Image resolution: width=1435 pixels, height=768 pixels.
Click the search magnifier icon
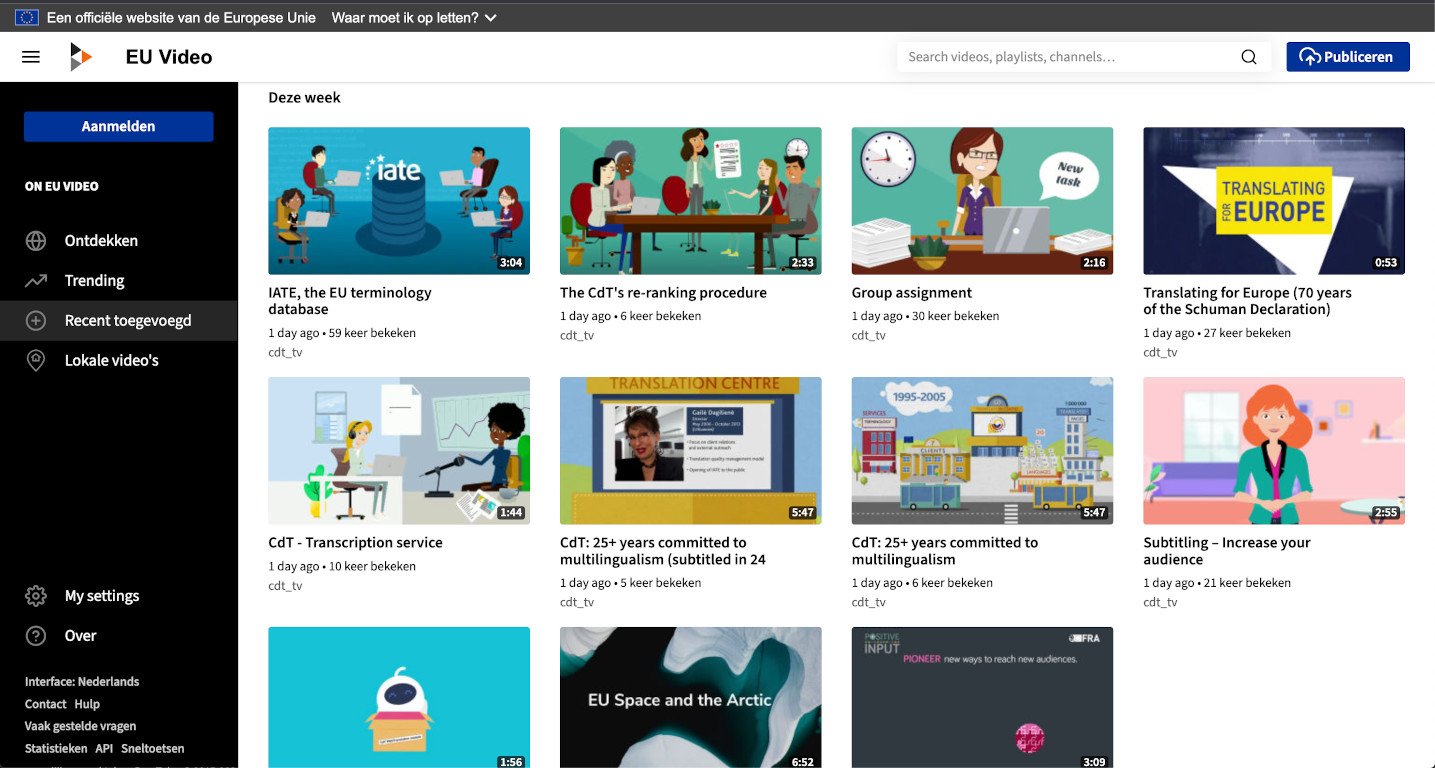pyautogui.click(x=1248, y=57)
